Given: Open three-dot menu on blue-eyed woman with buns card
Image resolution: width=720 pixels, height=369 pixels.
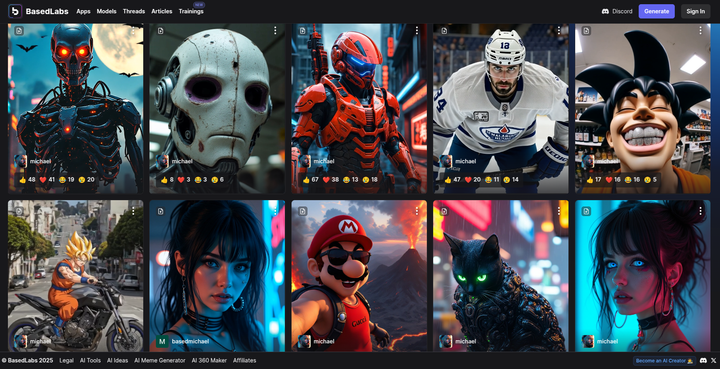Looking at the screenshot, I should 701,211.
